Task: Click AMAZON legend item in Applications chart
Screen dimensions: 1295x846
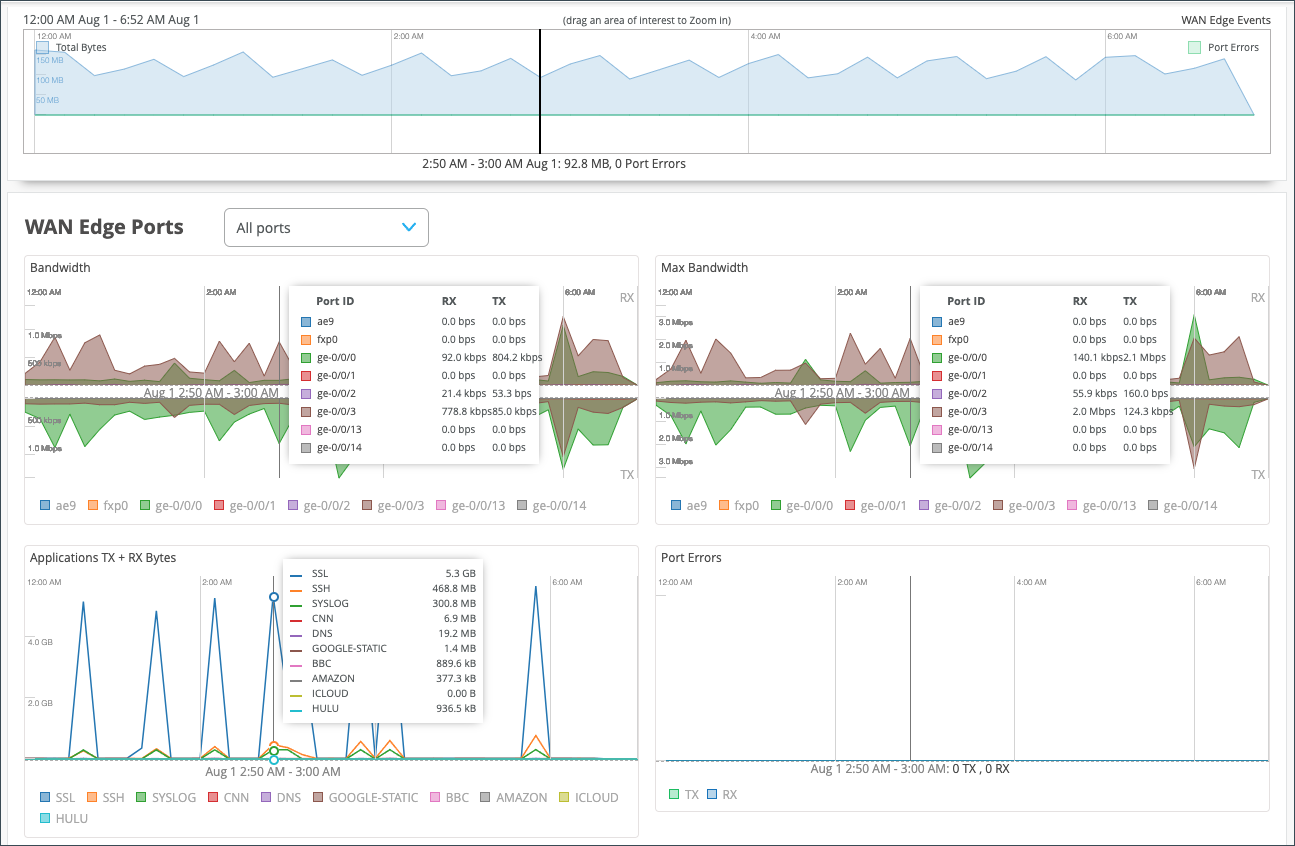Action: click(x=513, y=798)
